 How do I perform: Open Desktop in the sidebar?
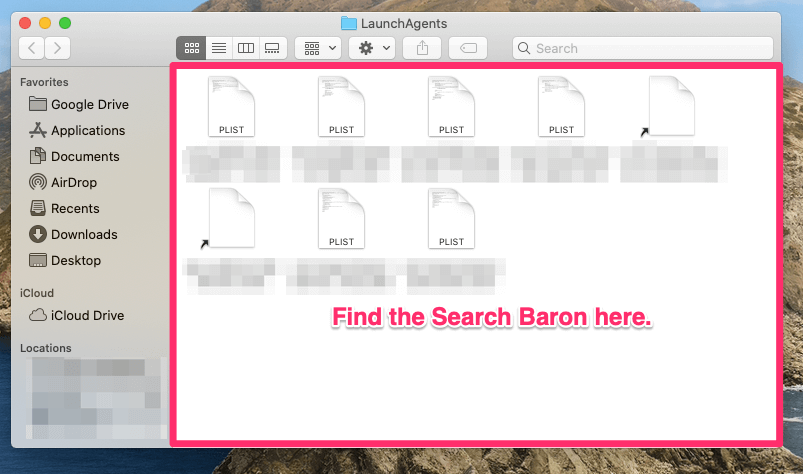[x=65, y=261]
